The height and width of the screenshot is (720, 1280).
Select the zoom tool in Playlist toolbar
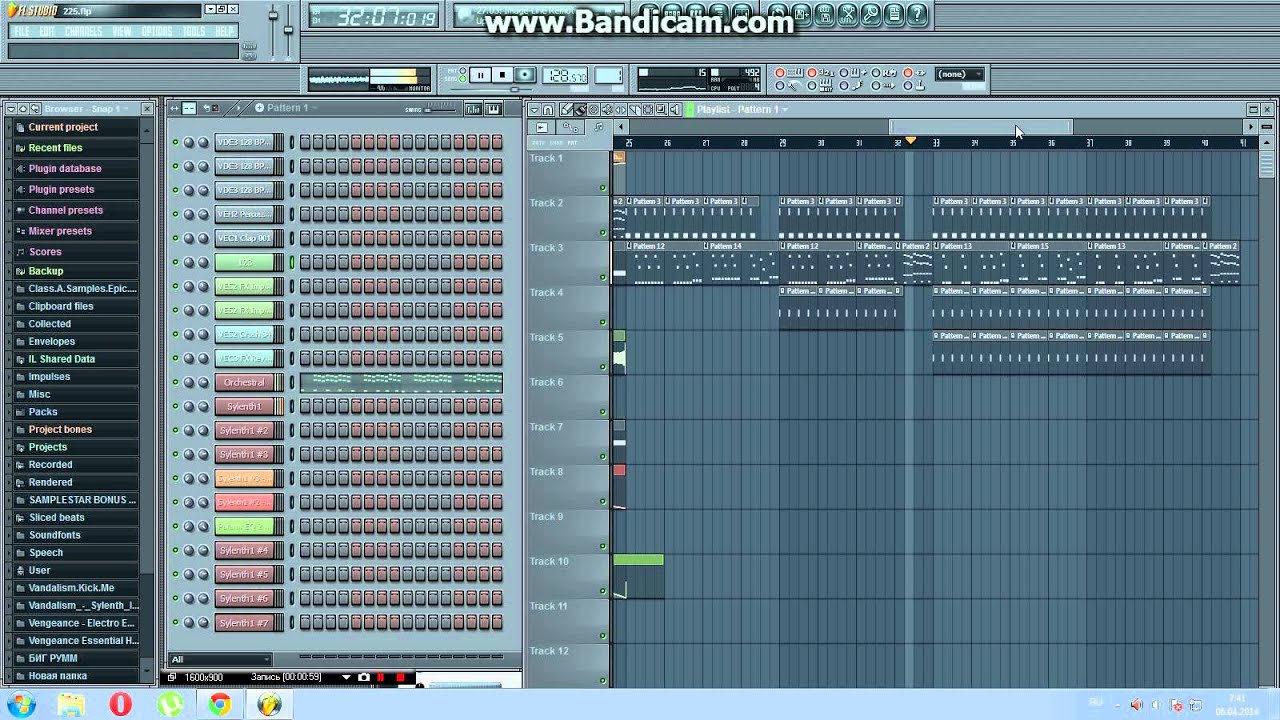click(x=661, y=110)
